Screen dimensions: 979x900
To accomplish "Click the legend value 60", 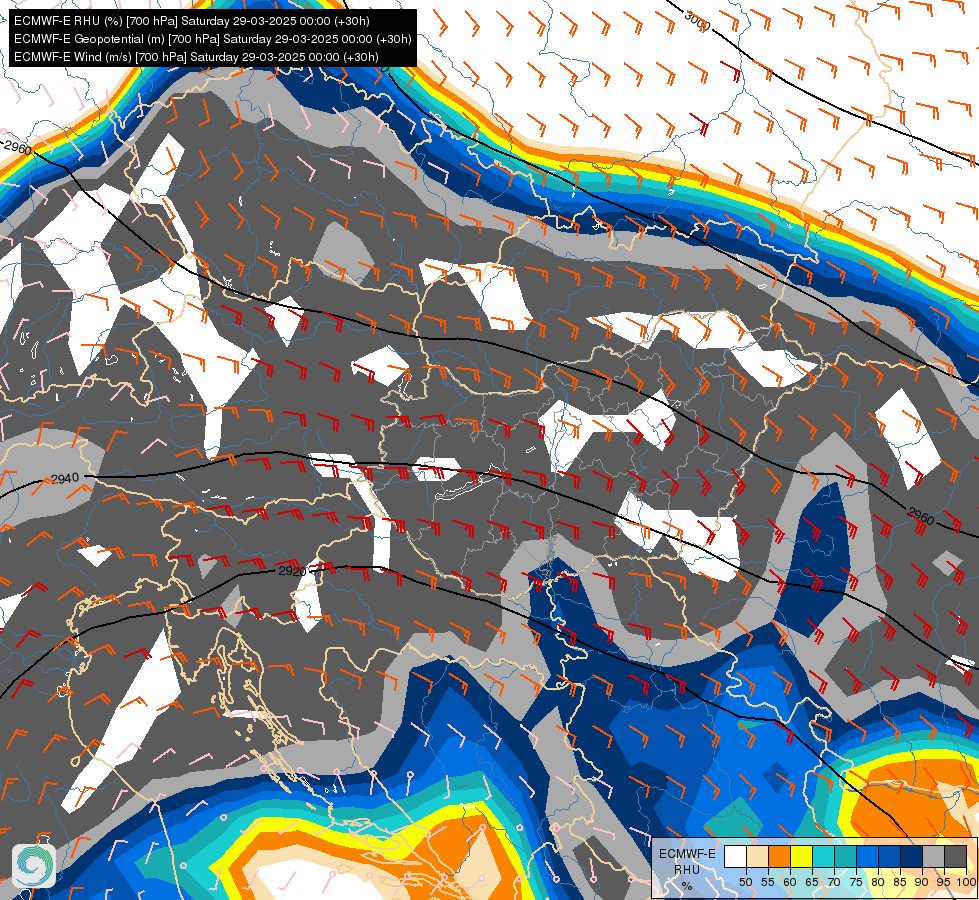I will click(790, 882).
